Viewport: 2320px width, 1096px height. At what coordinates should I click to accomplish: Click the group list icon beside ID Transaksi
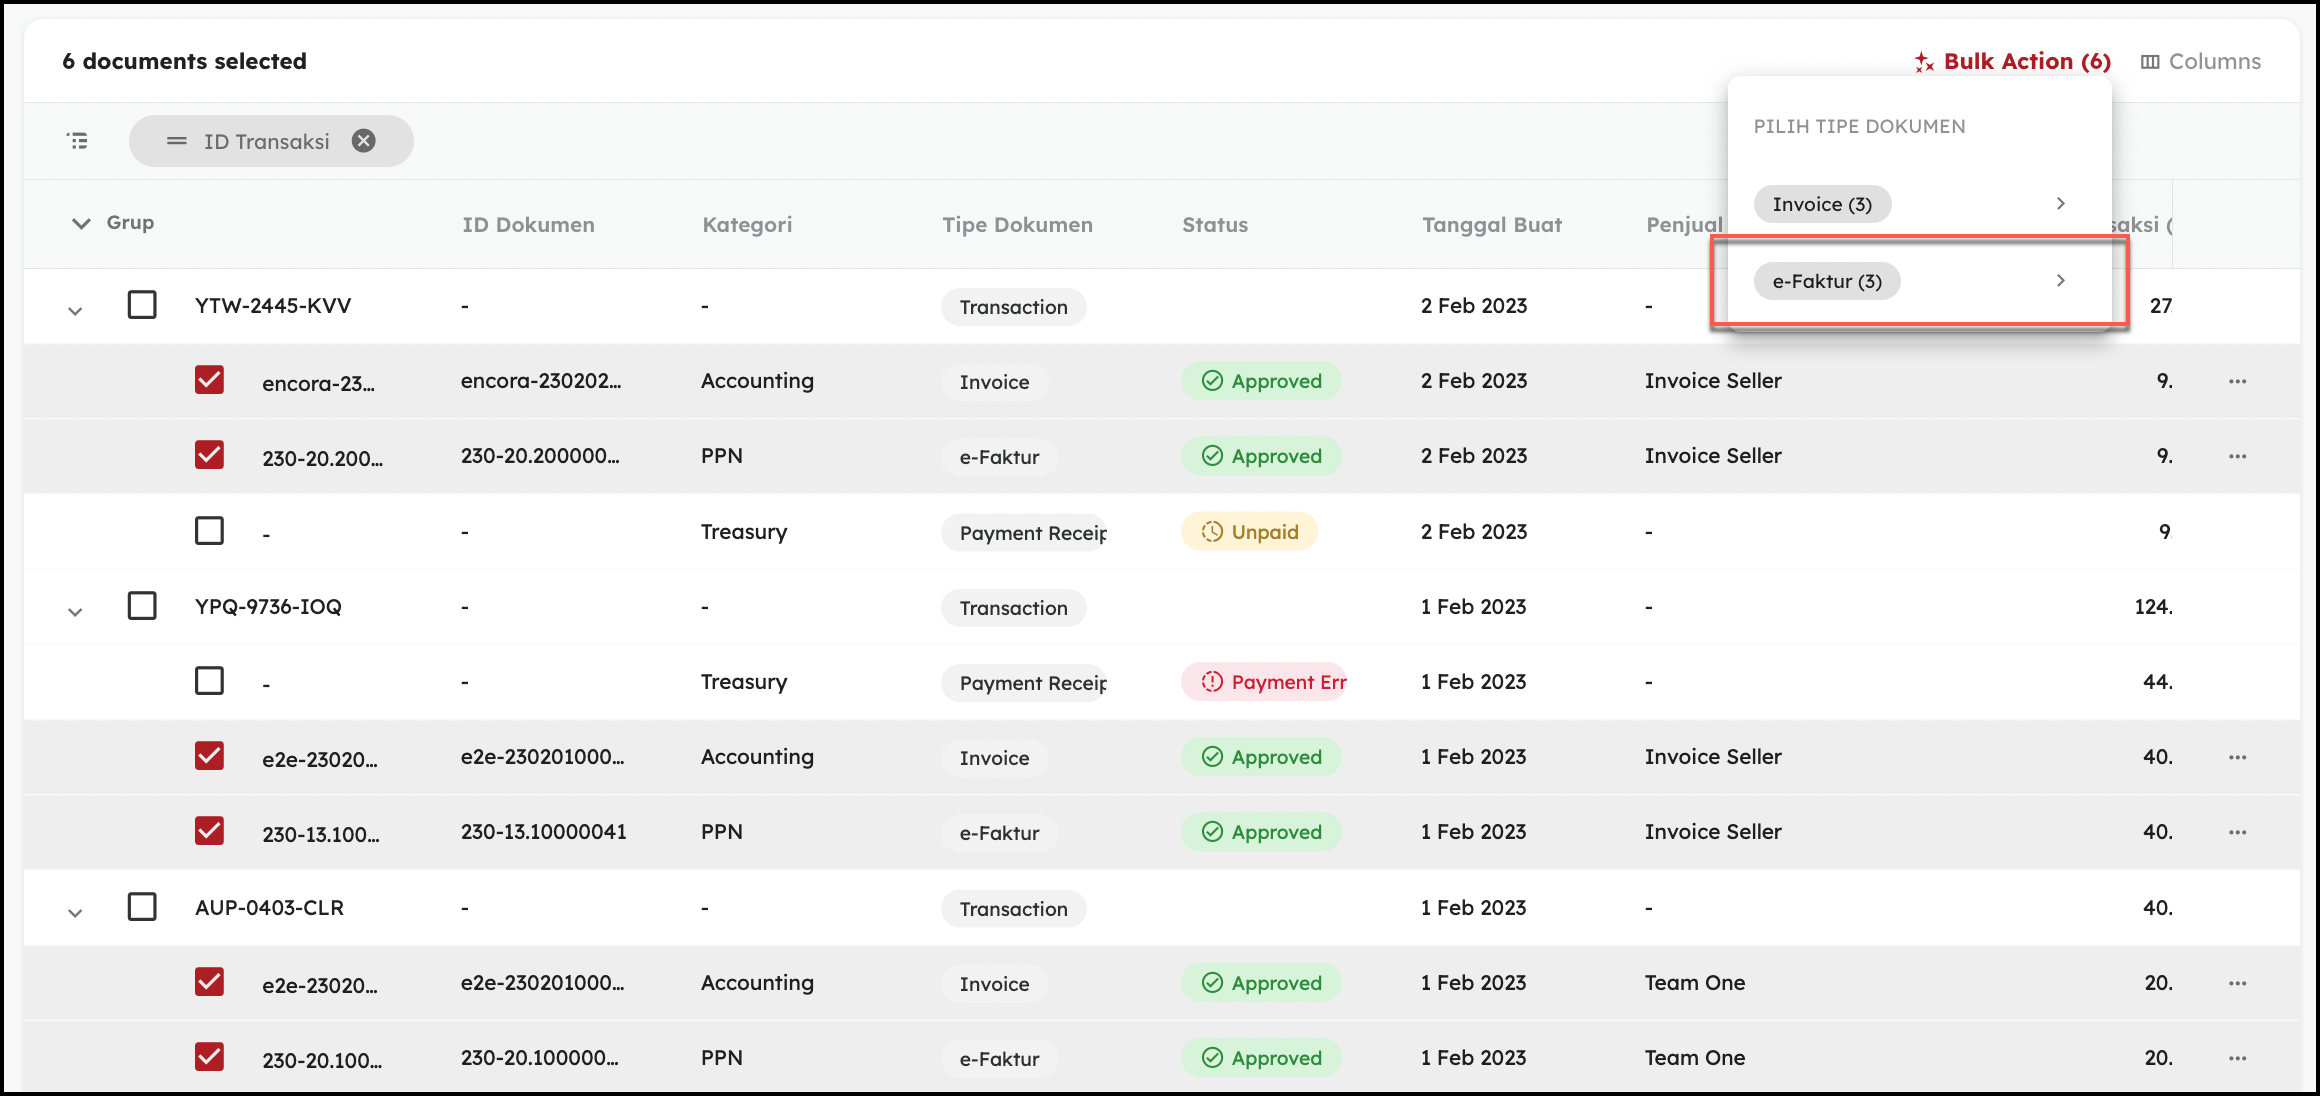(x=78, y=141)
